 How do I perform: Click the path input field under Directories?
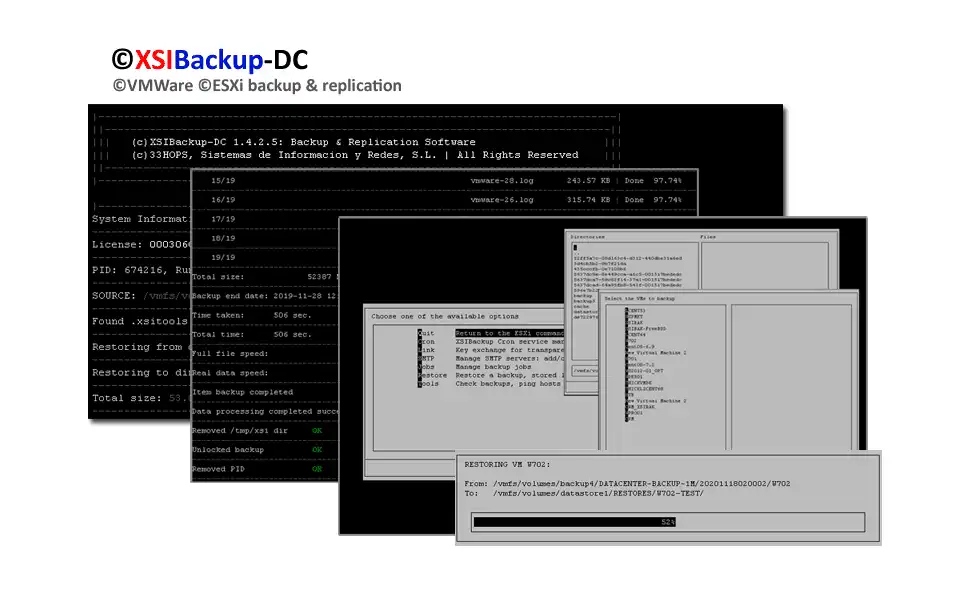(584, 370)
